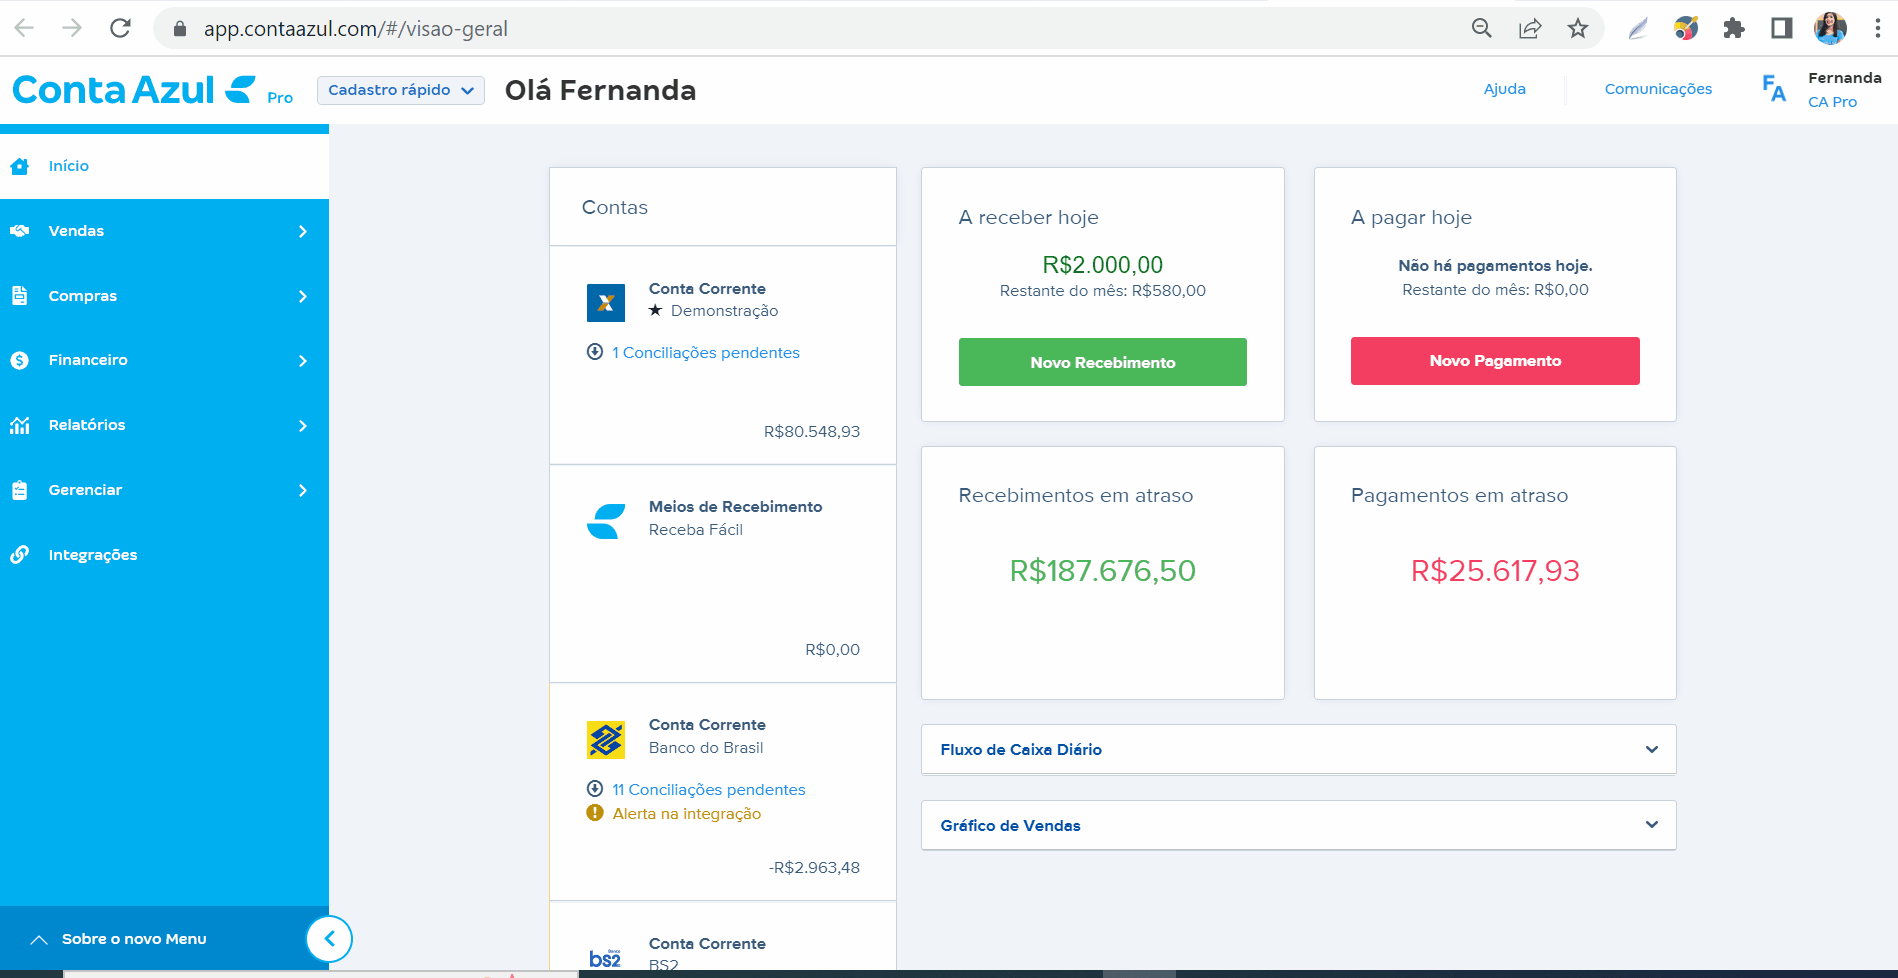Viewport: 1898px width, 978px height.
Task: Open the Vendas menu item
Action: point(164,231)
